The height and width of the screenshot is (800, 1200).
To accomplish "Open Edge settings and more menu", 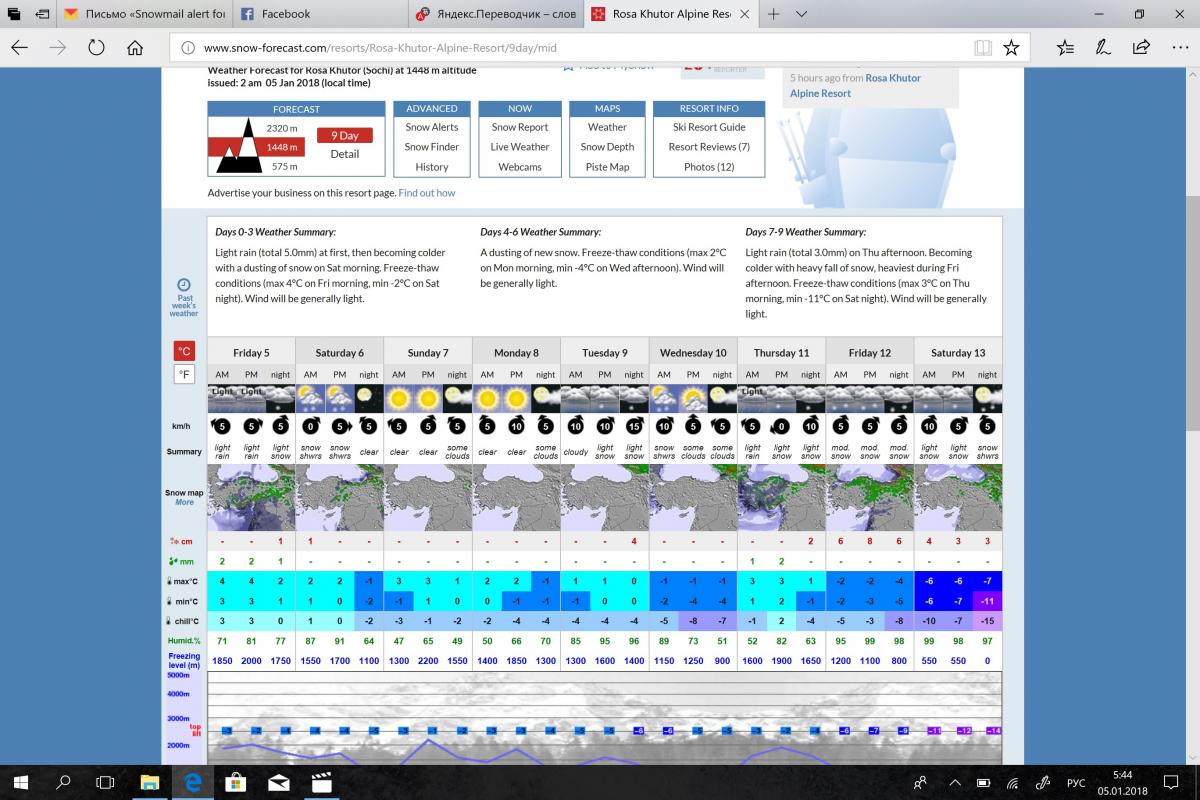I will click(1179, 47).
